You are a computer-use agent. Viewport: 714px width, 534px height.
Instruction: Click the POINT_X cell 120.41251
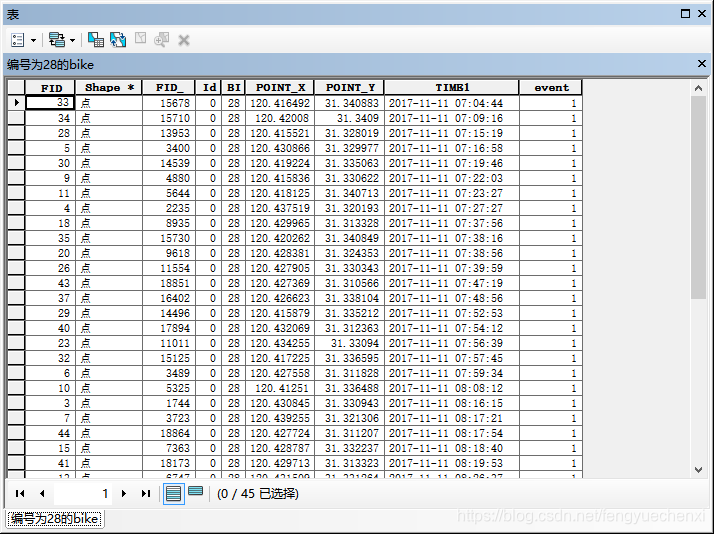280,388
